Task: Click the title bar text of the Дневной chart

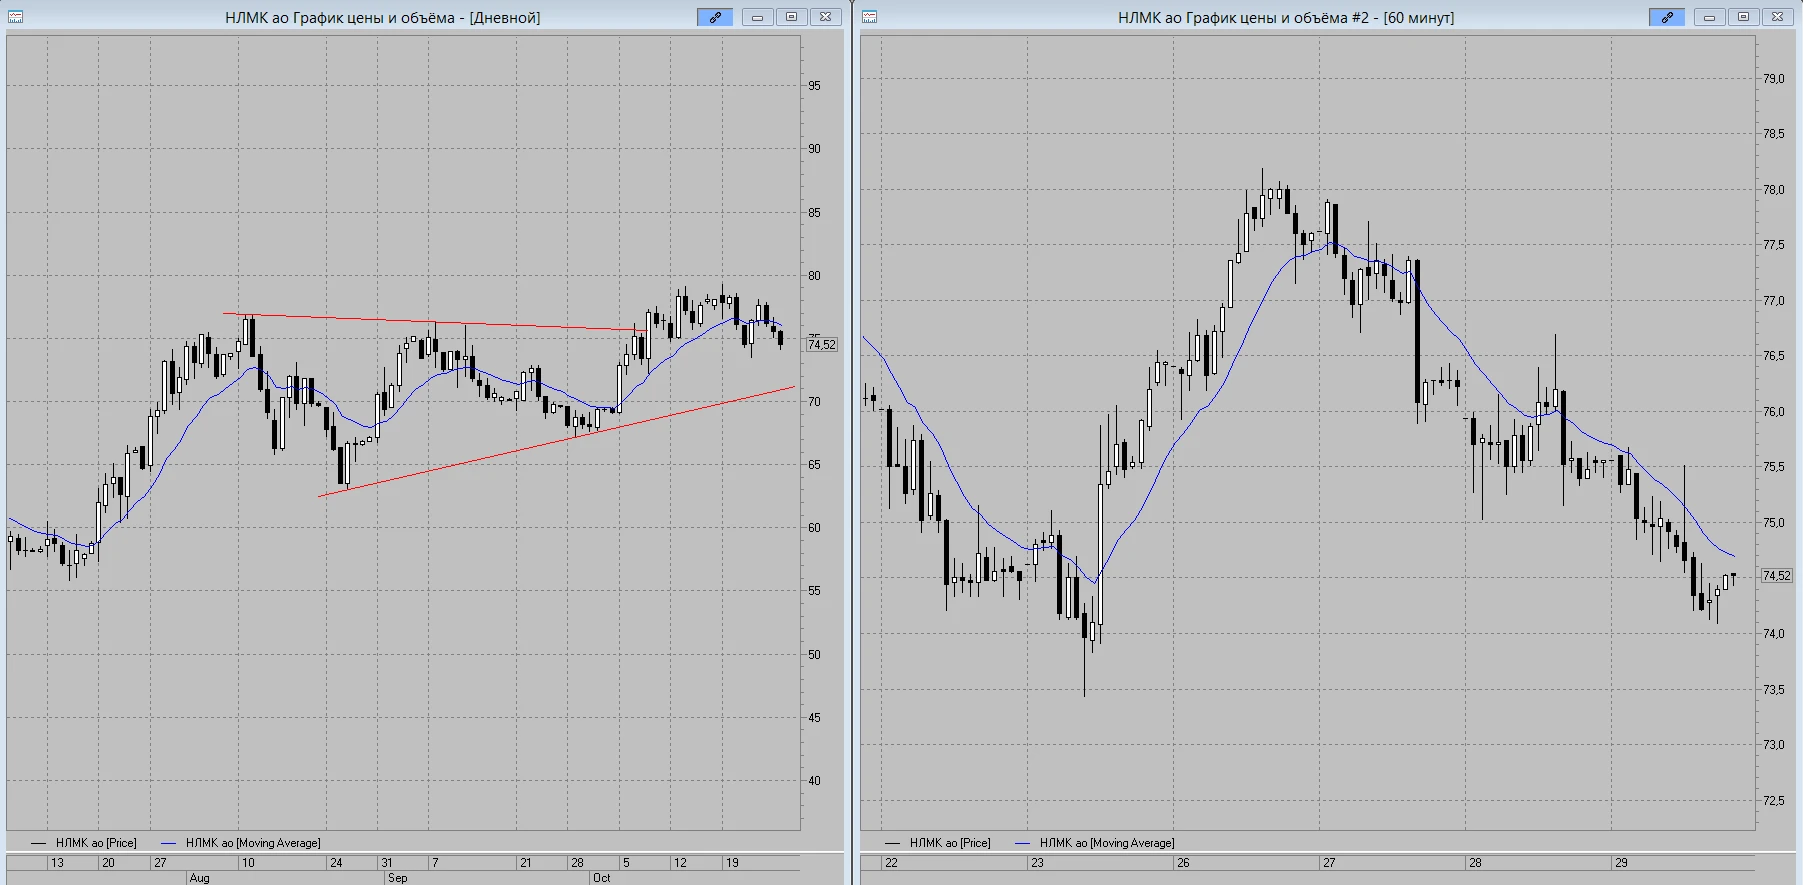Action: tap(383, 17)
